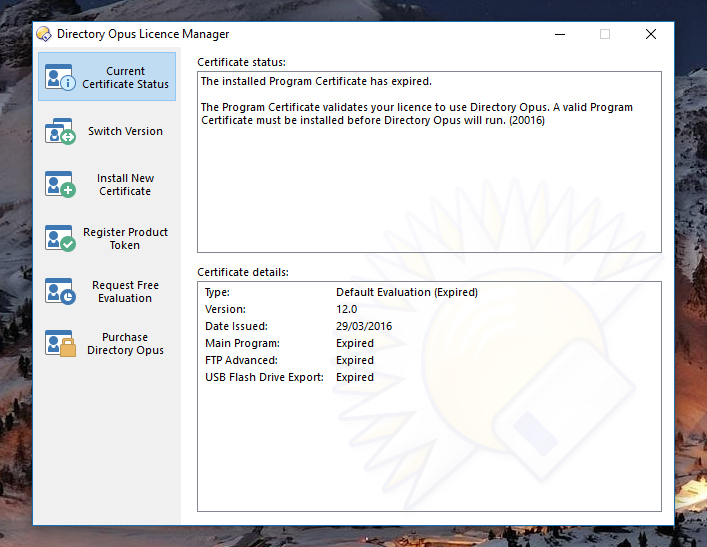Viewport: 707px width, 547px height.
Task: Click the Directory Opus title bar icon
Action: [44, 34]
